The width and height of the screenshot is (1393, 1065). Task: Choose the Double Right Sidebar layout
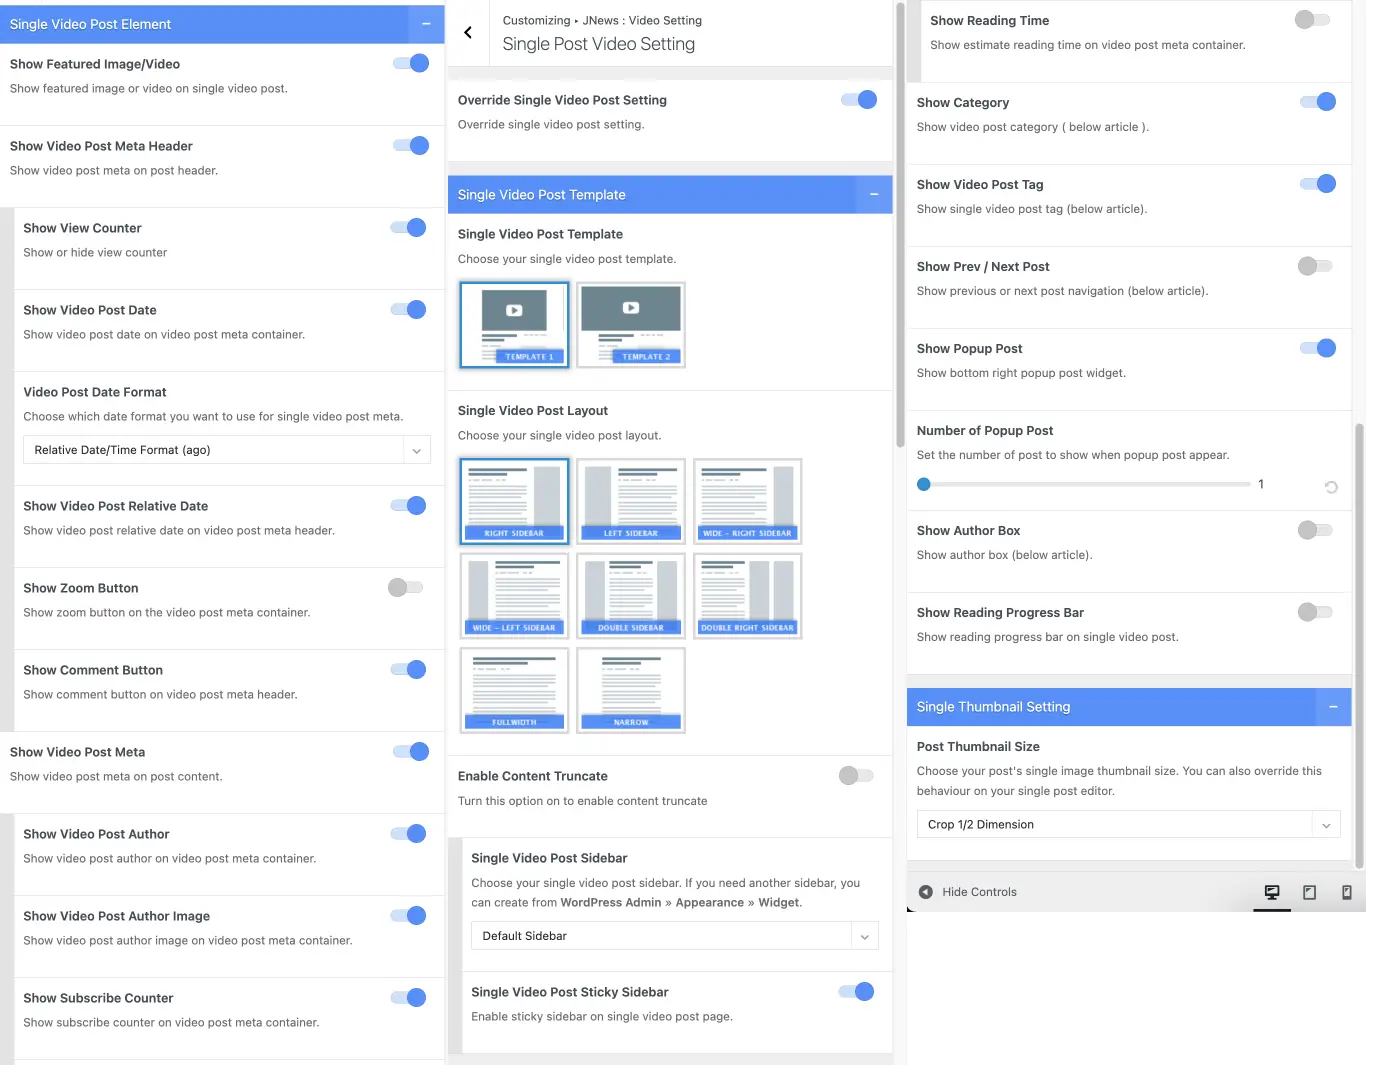(x=747, y=596)
